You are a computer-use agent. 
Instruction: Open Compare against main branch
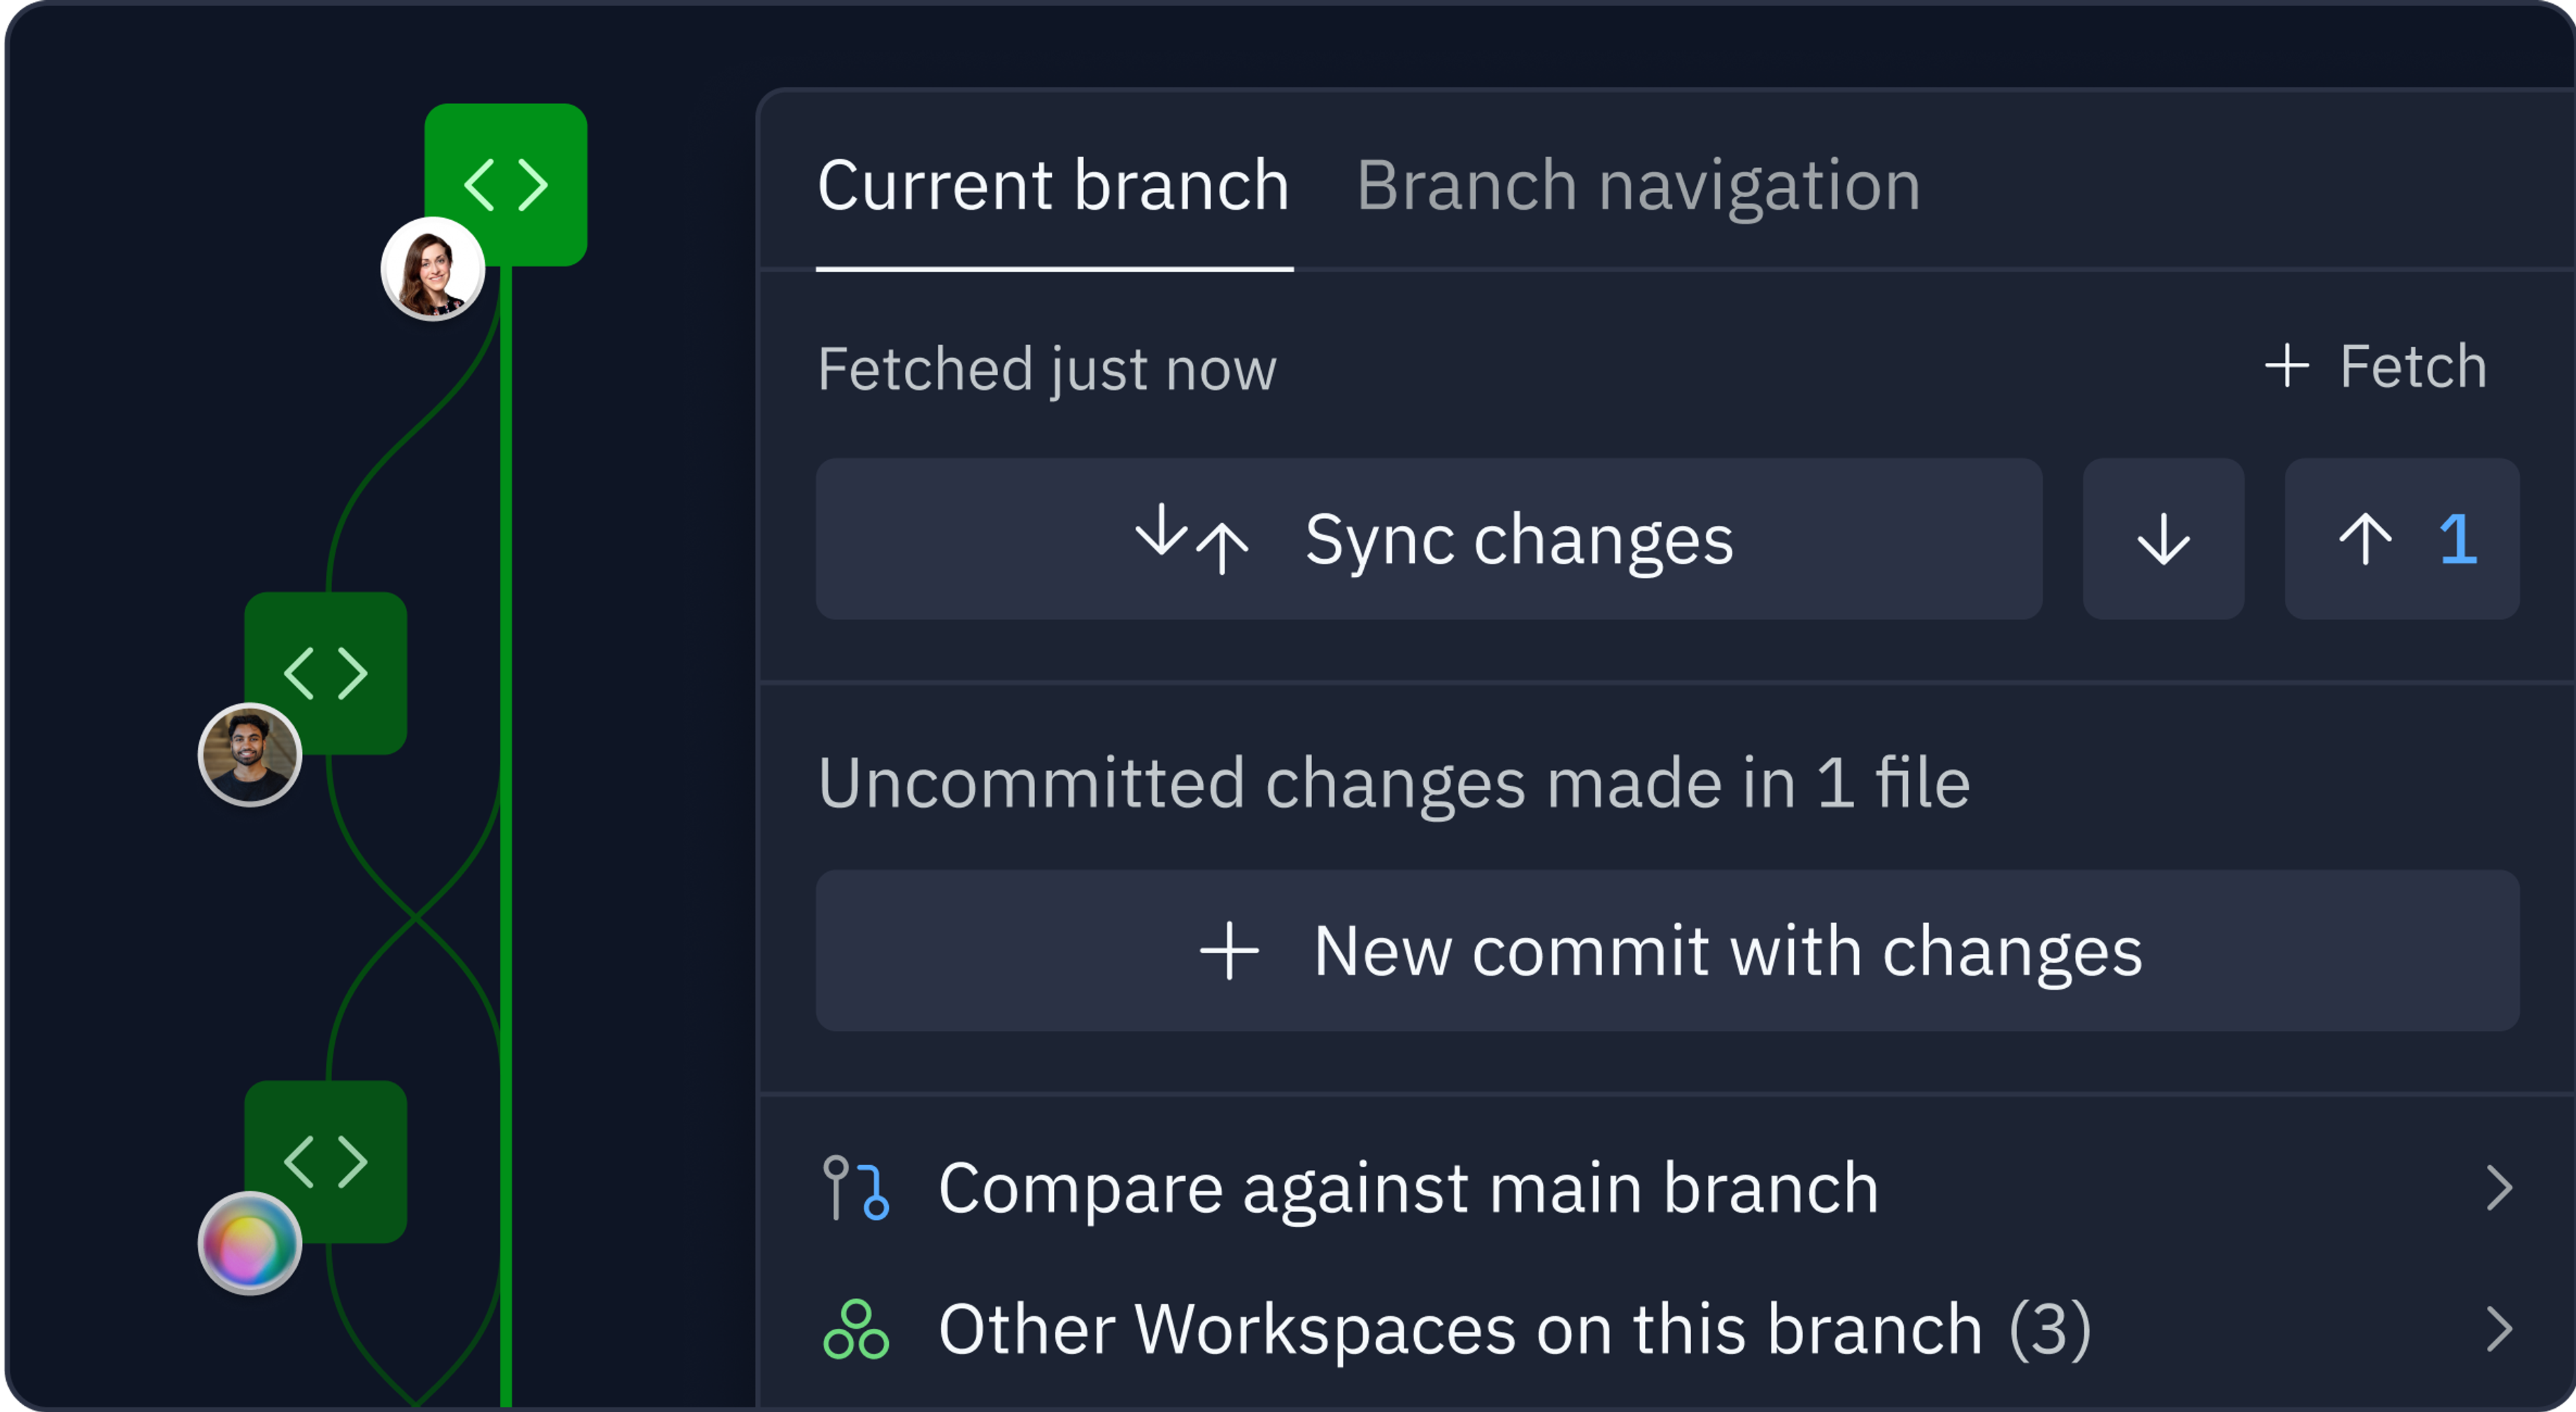pos(1668,1188)
